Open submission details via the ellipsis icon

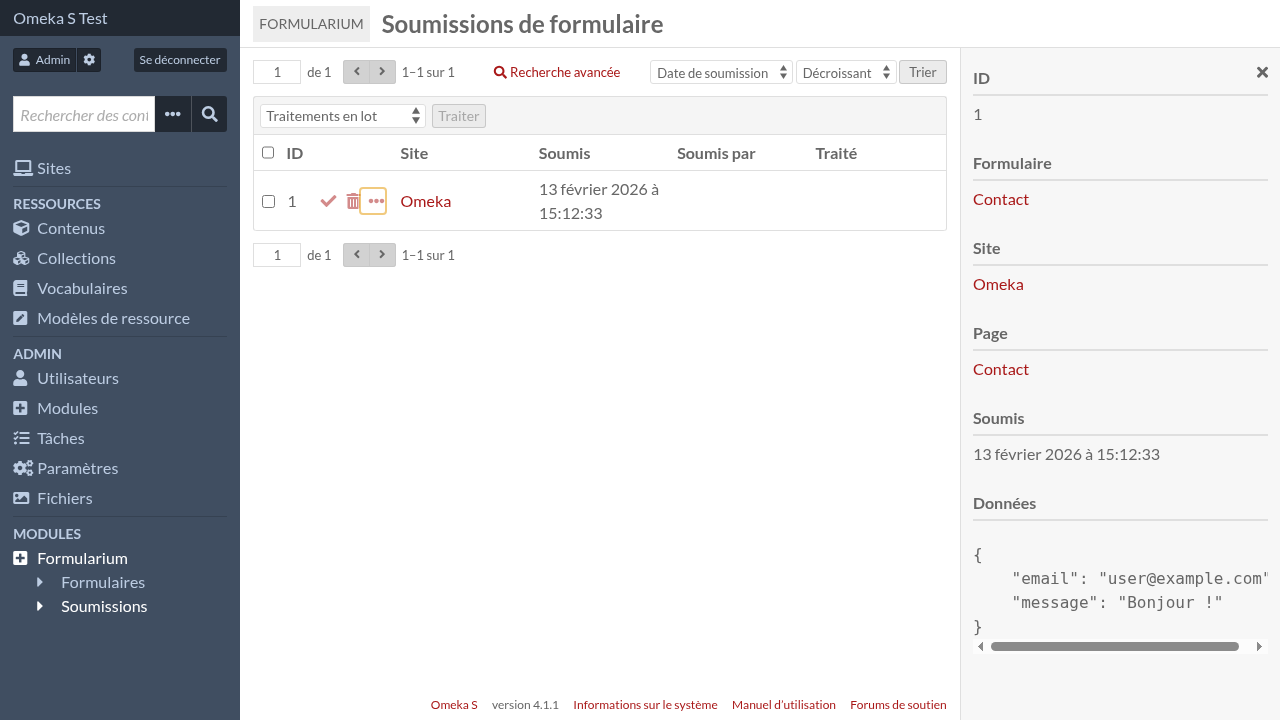point(374,201)
